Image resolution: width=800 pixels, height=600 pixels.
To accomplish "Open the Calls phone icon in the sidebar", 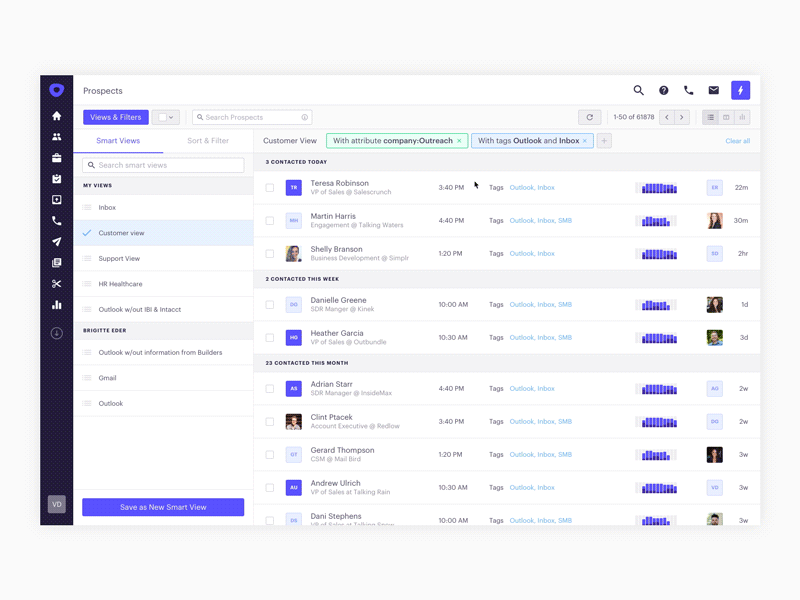I will click(57, 220).
